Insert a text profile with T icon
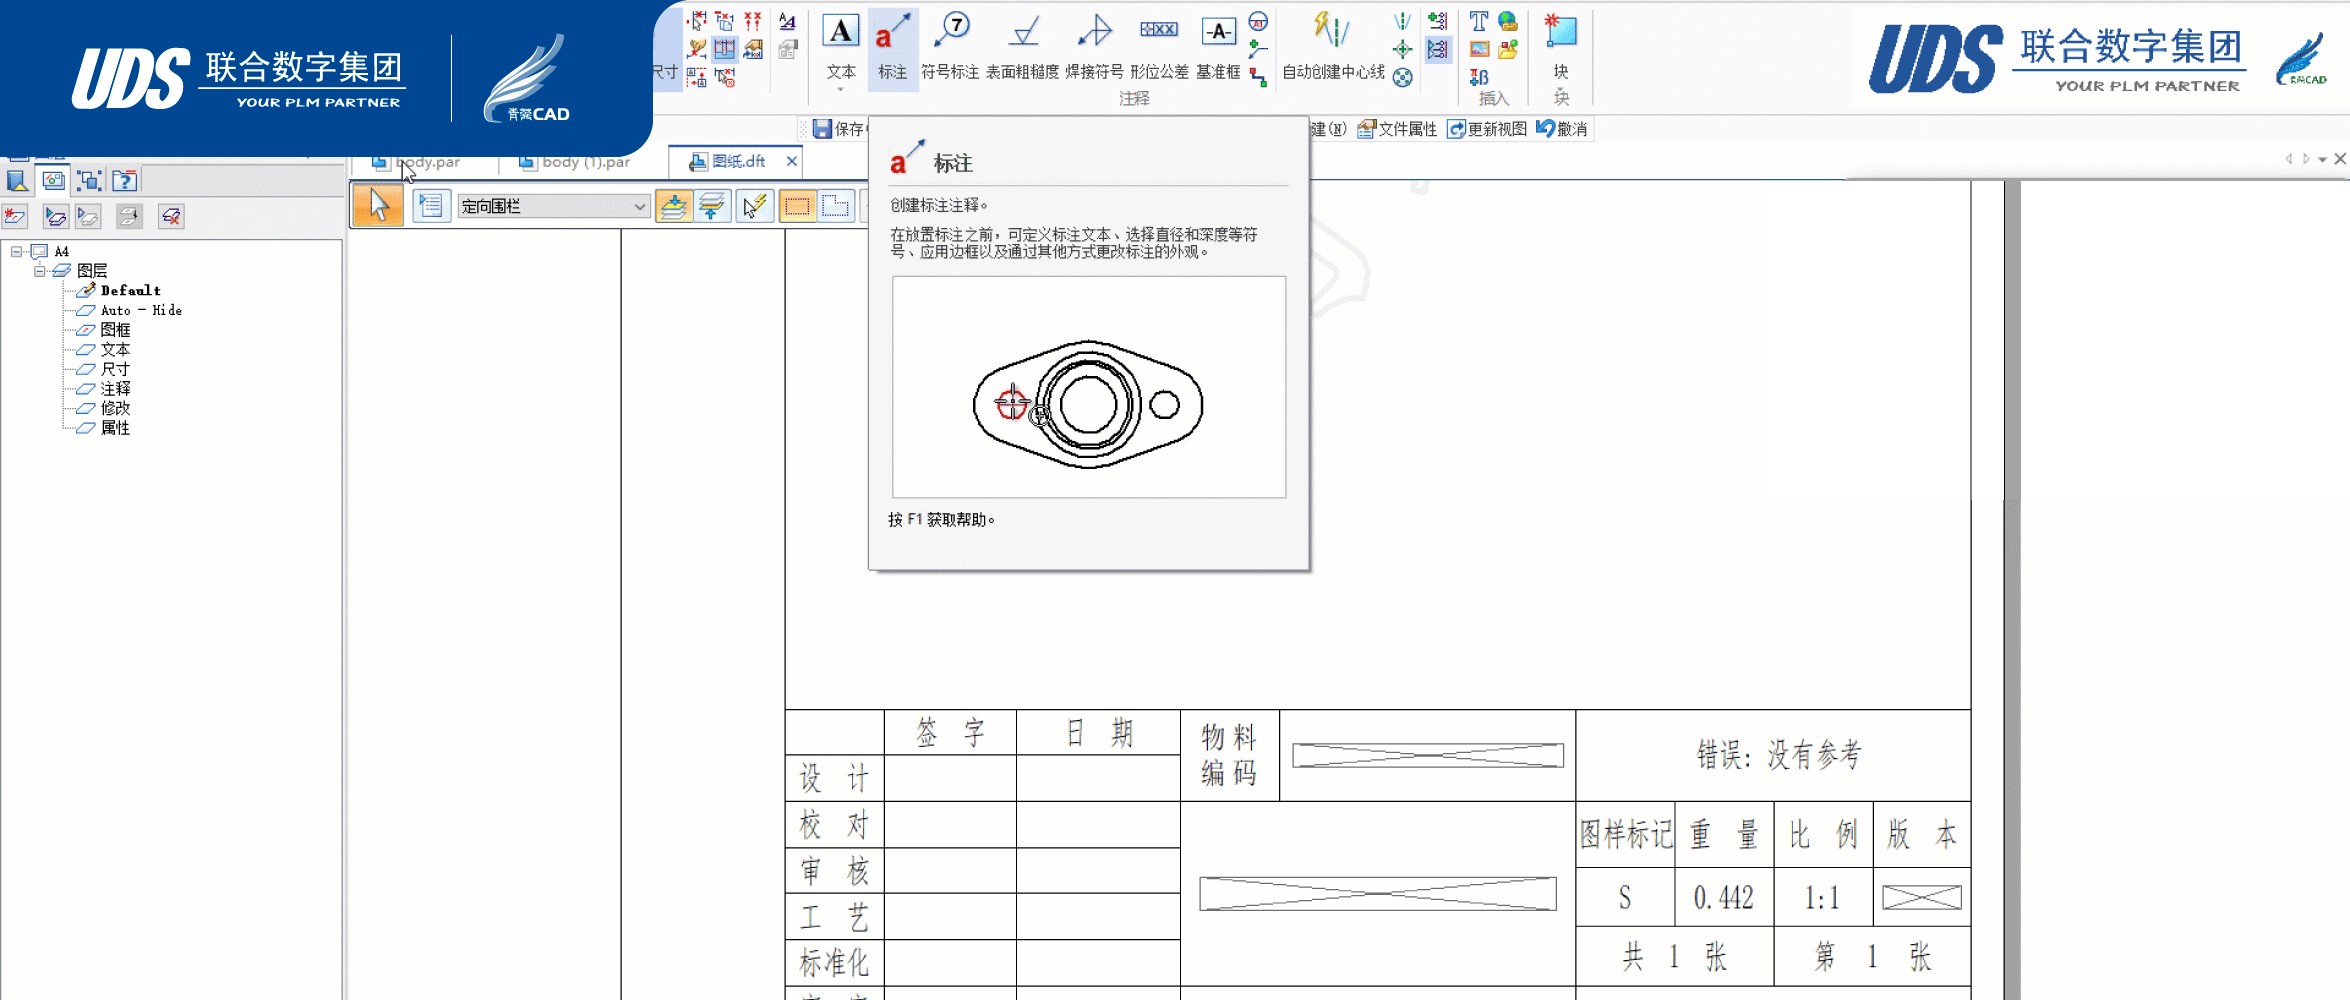 [1479, 21]
